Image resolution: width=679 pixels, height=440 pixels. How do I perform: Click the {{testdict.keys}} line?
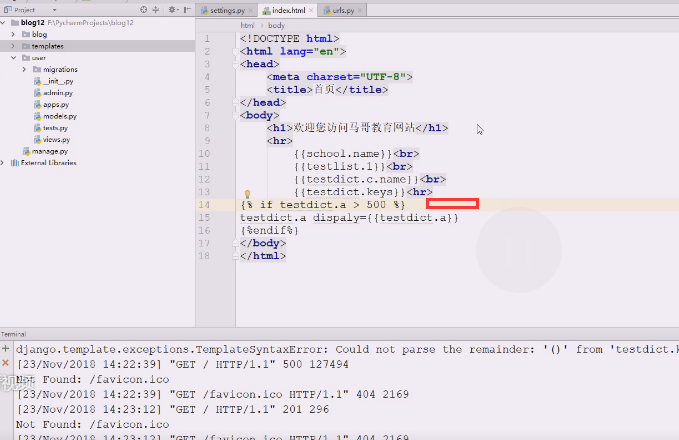click(363, 192)
